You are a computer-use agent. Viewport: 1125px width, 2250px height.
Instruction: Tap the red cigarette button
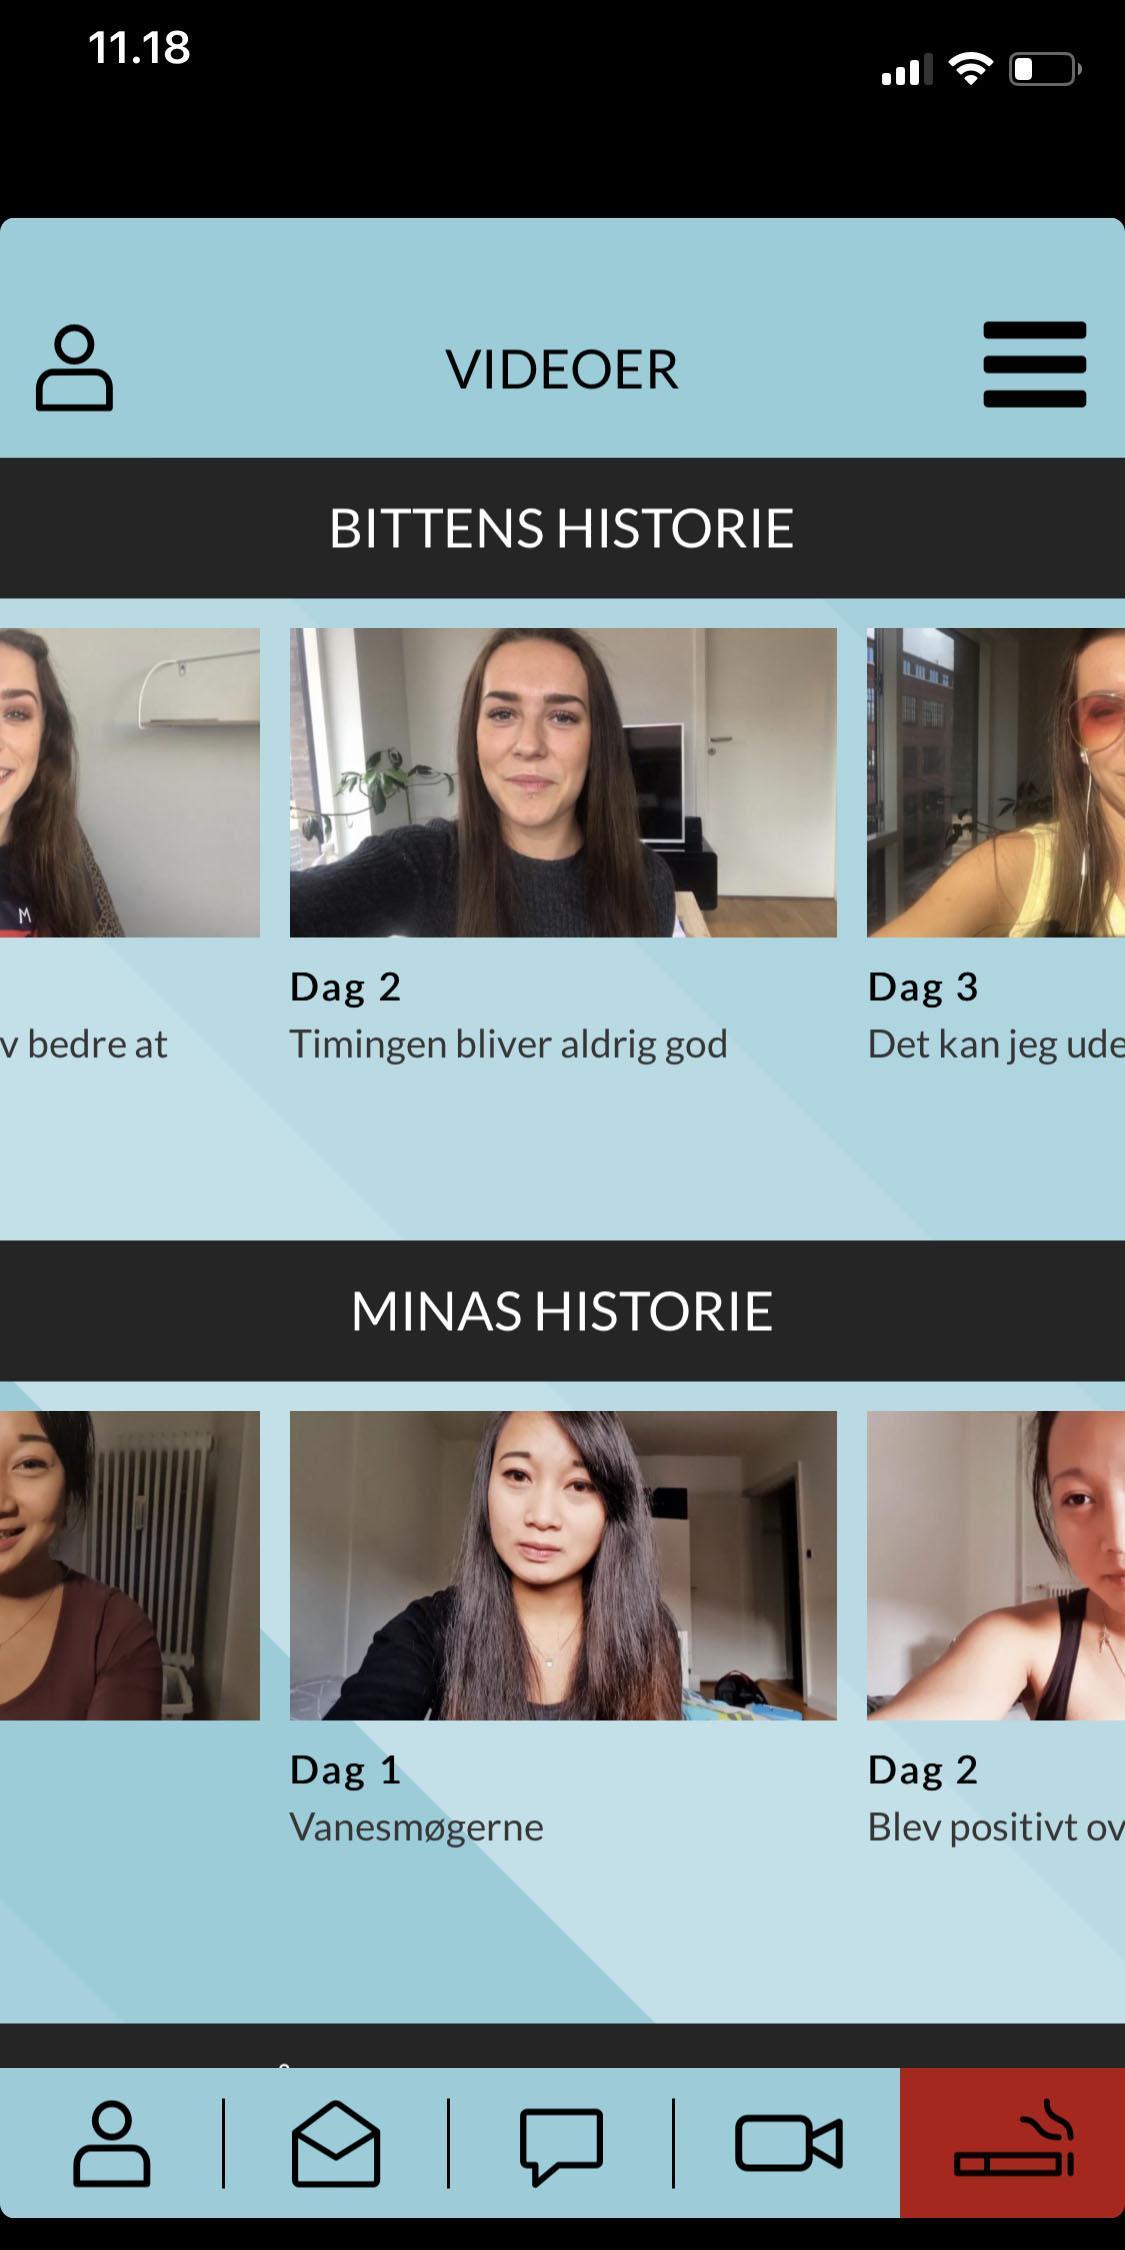[x=1012, y=2143]
